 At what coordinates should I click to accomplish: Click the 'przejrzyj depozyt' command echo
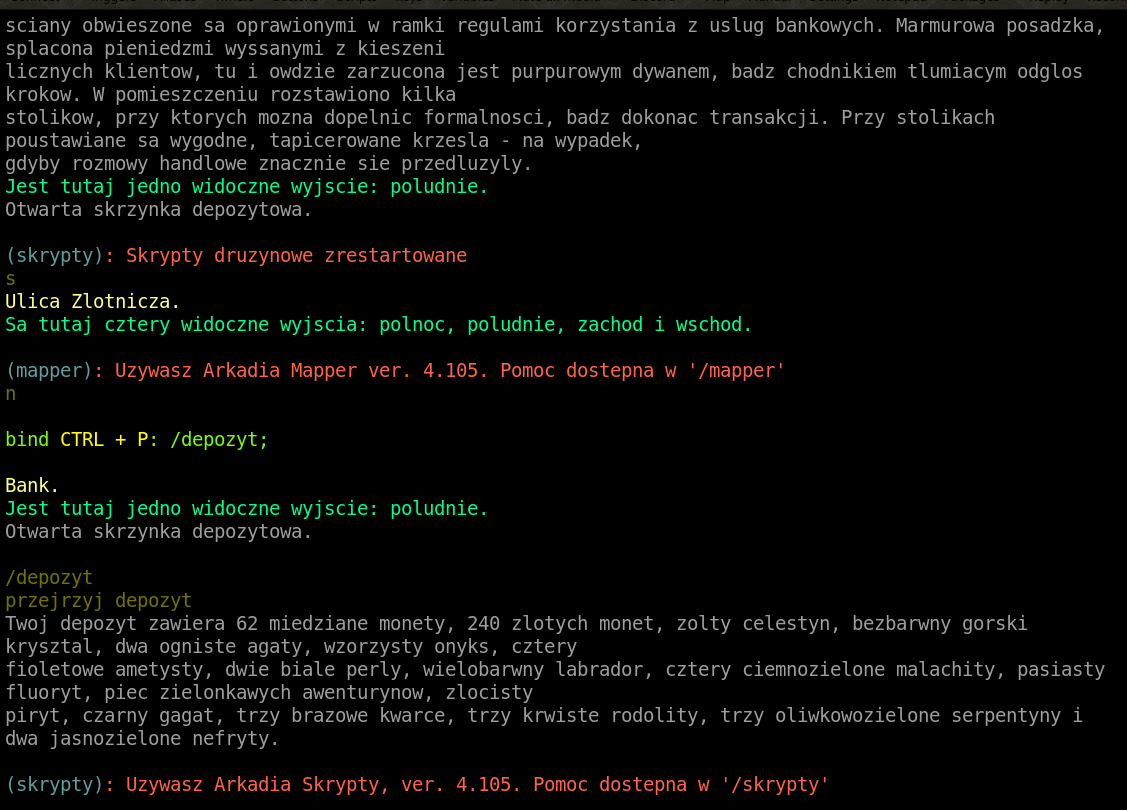click(x=98, y=600)
